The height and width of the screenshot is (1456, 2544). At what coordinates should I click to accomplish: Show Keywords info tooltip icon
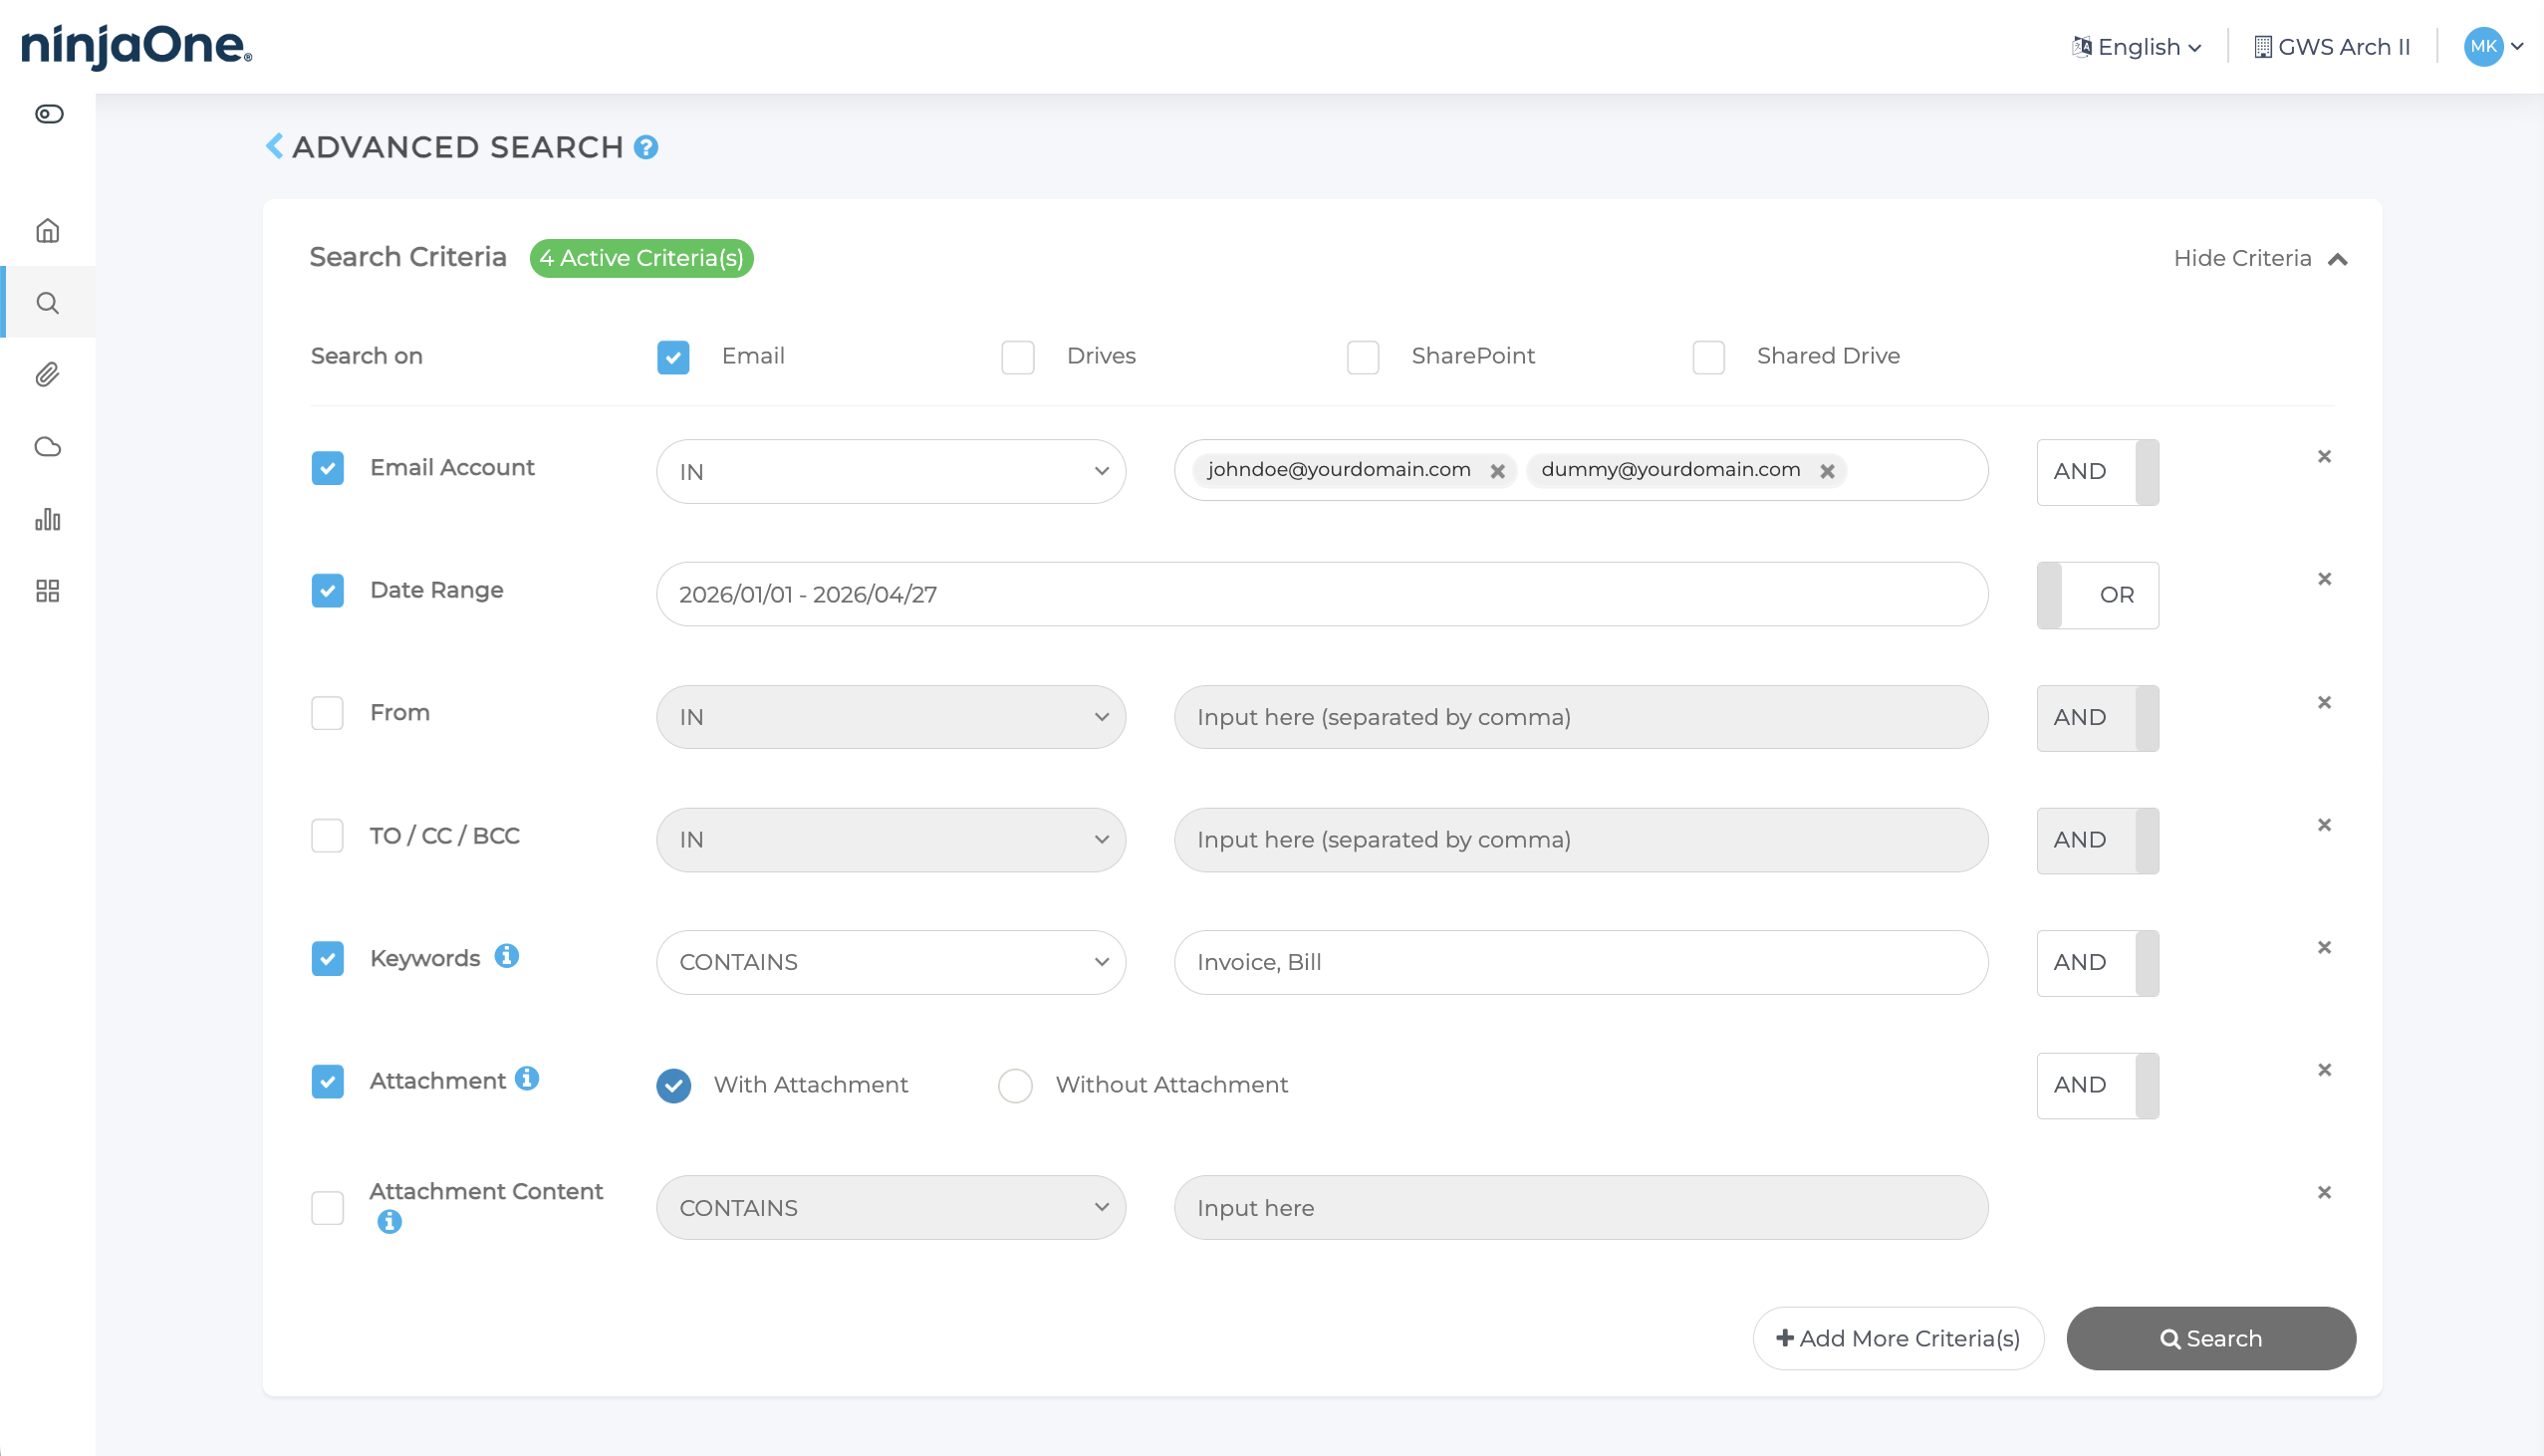[x=507, y=956]
